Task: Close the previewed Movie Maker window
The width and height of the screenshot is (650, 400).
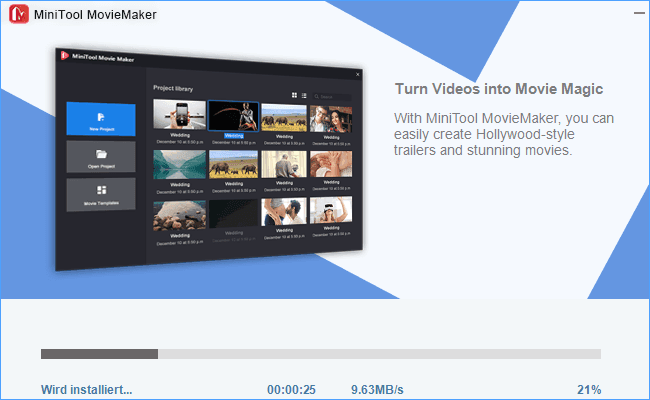Action: (x=358, y=74)
